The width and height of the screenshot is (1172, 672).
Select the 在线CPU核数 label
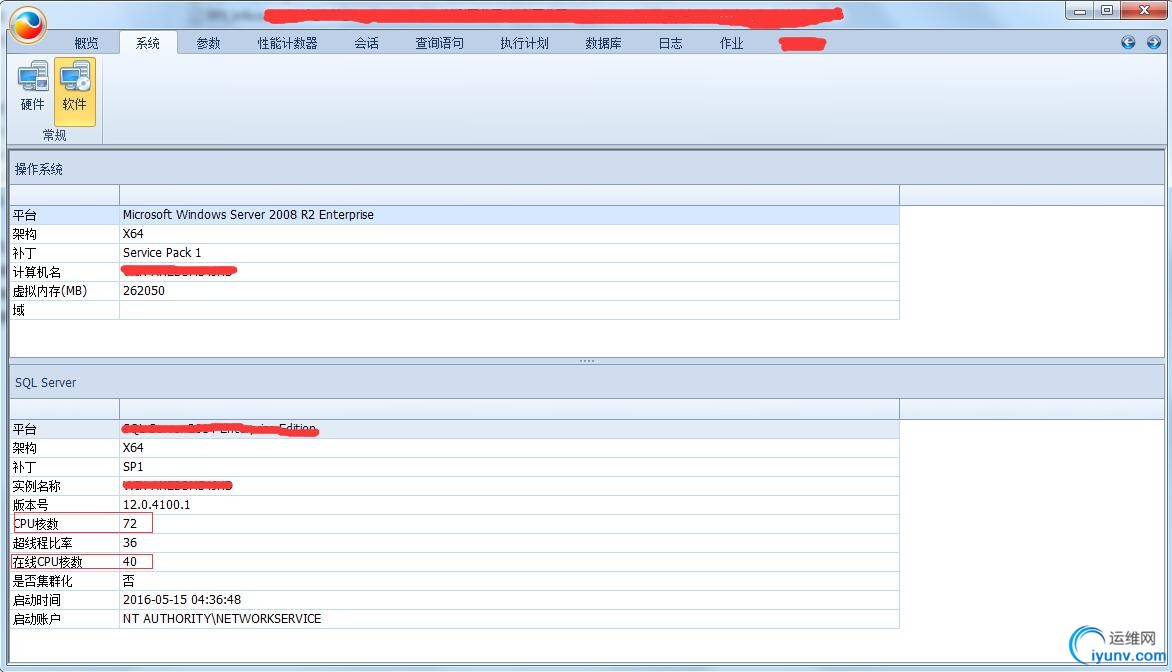tap(48, 562)
